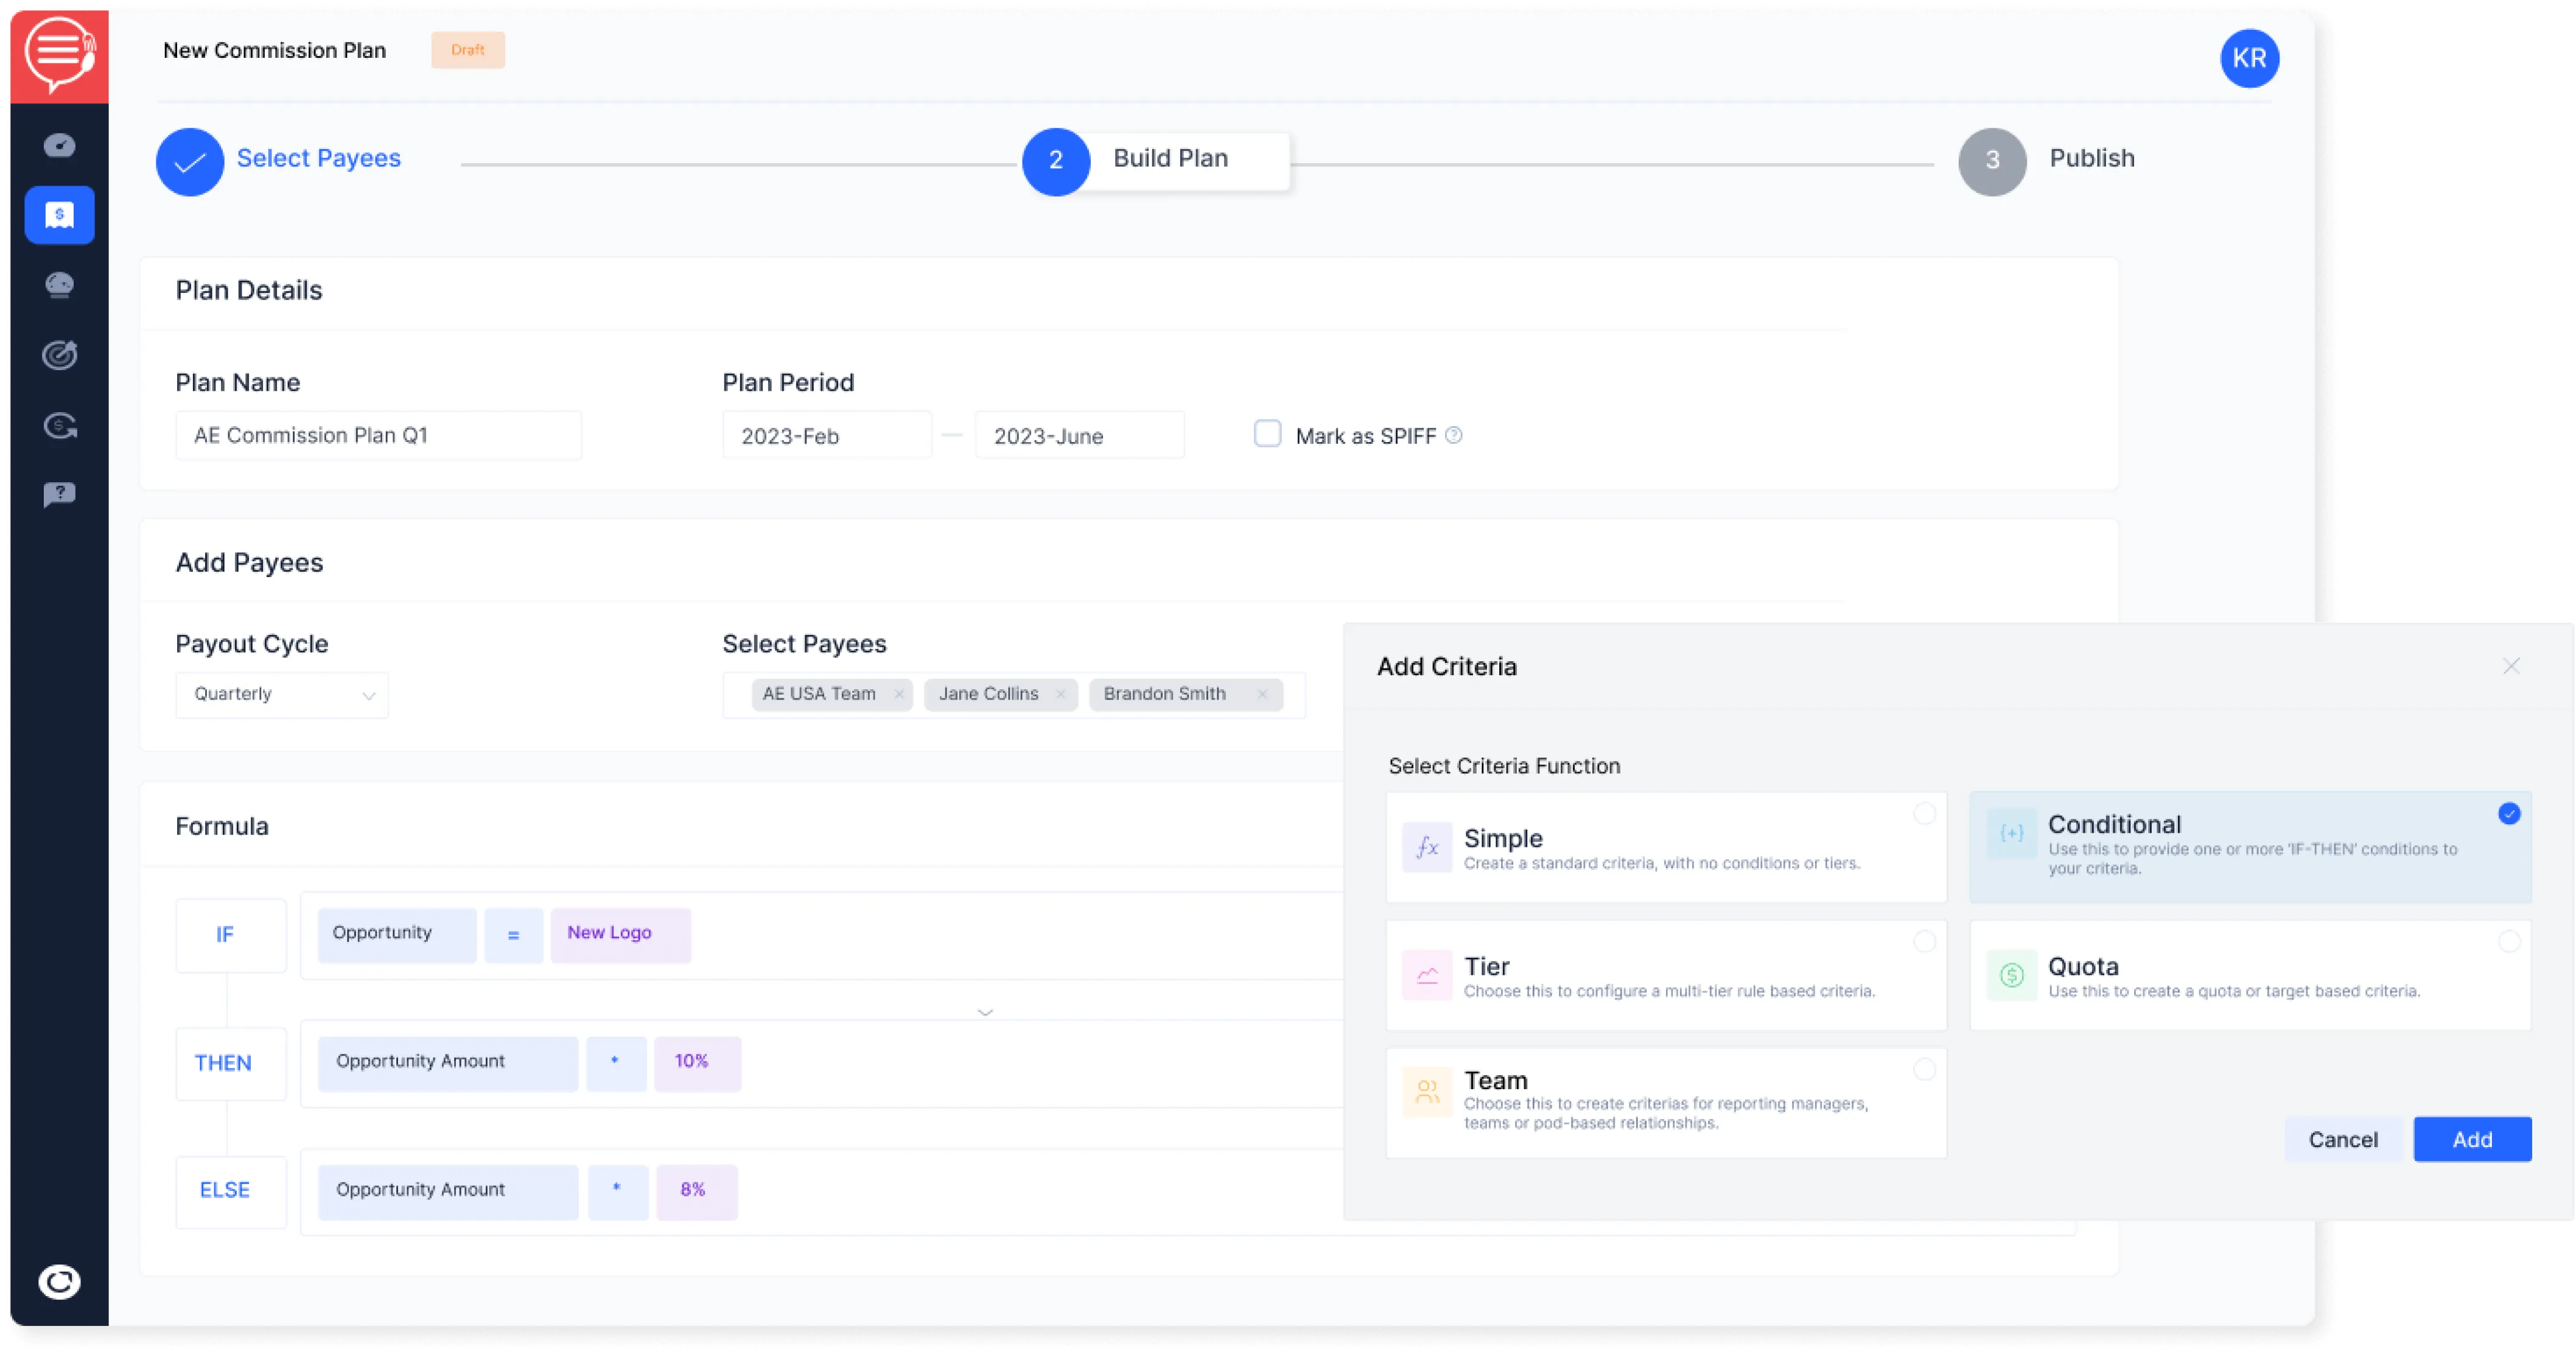The height and width of the screenshot is (1354, 2576).
Task: Click the Mark as SPIFF info icon
Action: pos(1454,435)
